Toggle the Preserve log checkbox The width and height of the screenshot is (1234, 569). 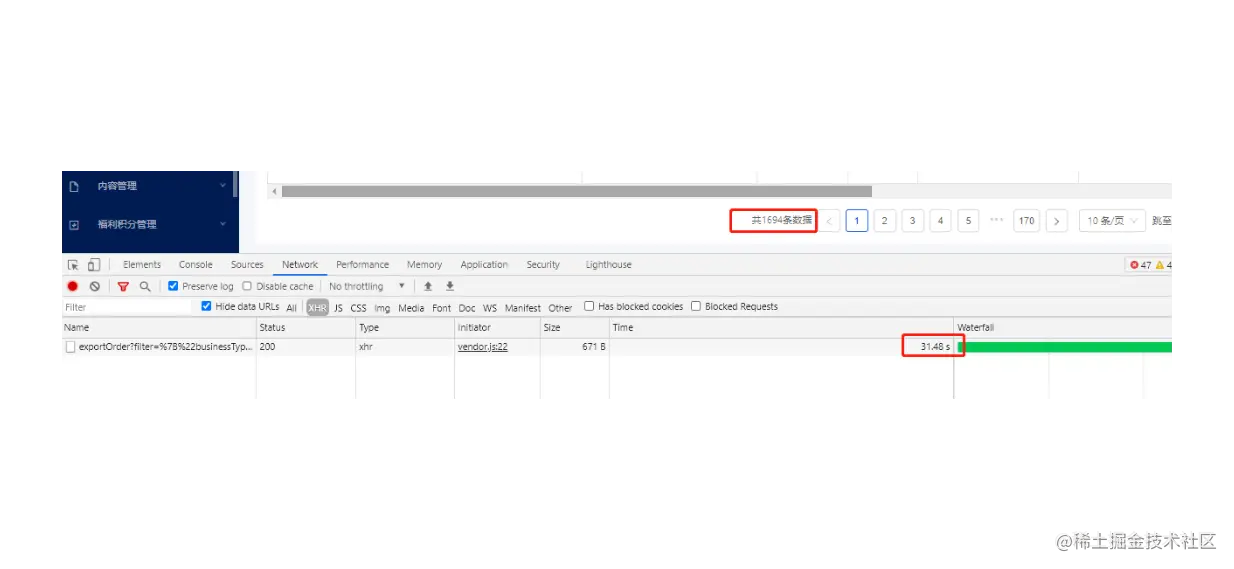click(x=173, y=286)
